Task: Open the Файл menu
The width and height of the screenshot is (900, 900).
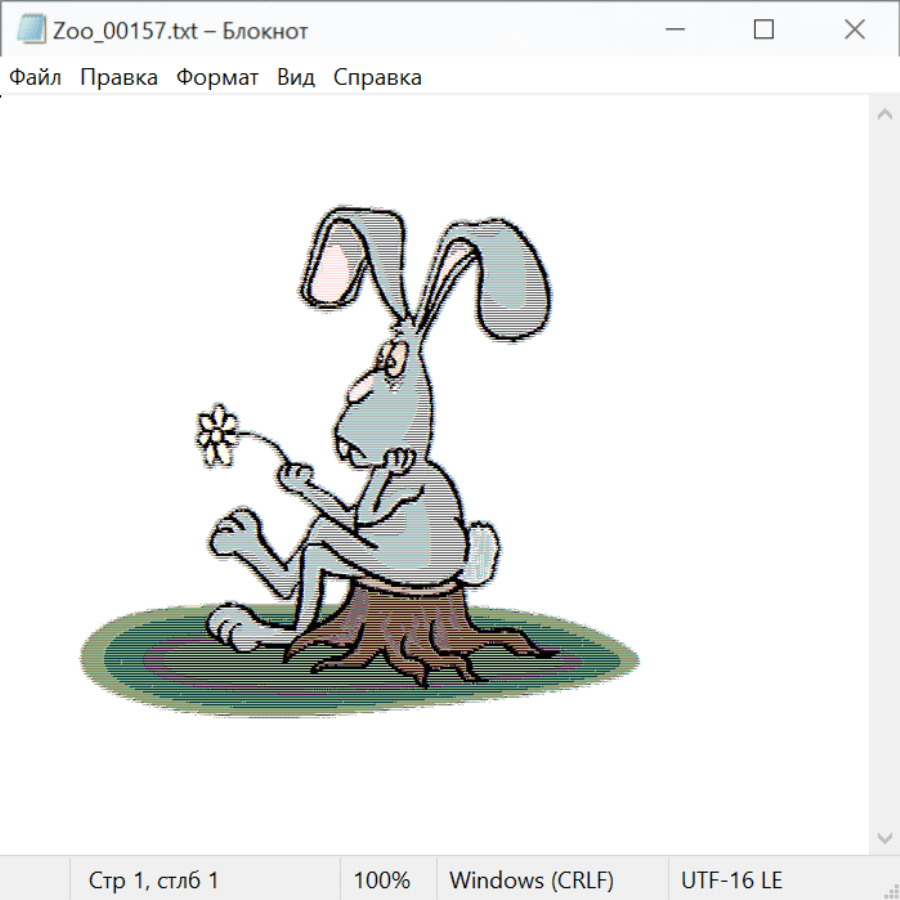Action: (36, 77)
